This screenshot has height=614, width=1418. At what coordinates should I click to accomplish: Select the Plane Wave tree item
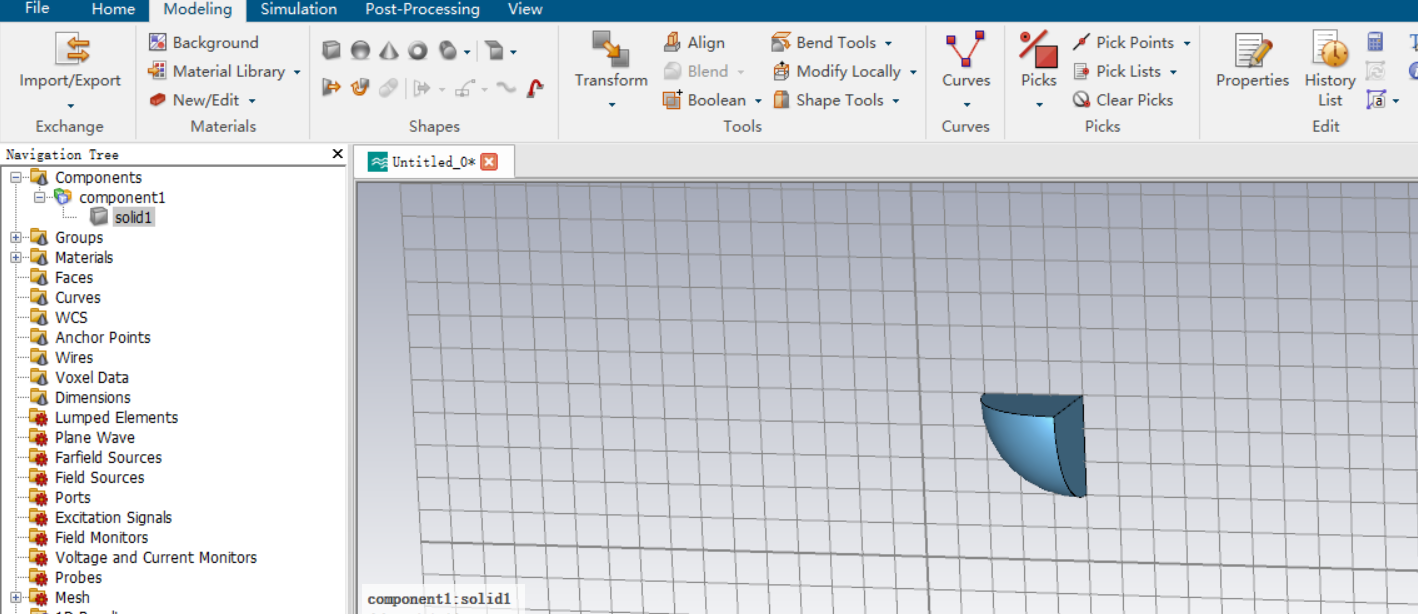pyautogui.click(x=94, y=437)
